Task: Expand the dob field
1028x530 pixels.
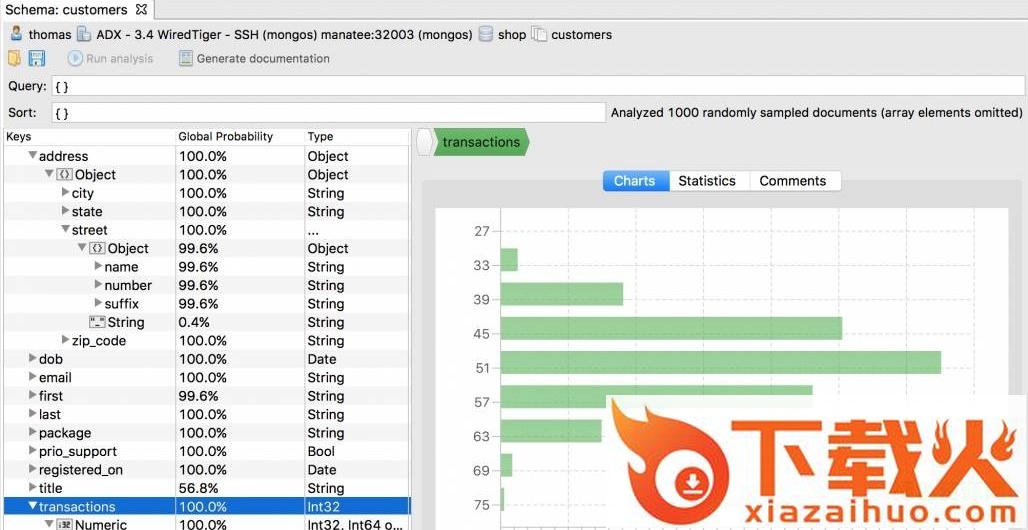Action: (33, 359)
